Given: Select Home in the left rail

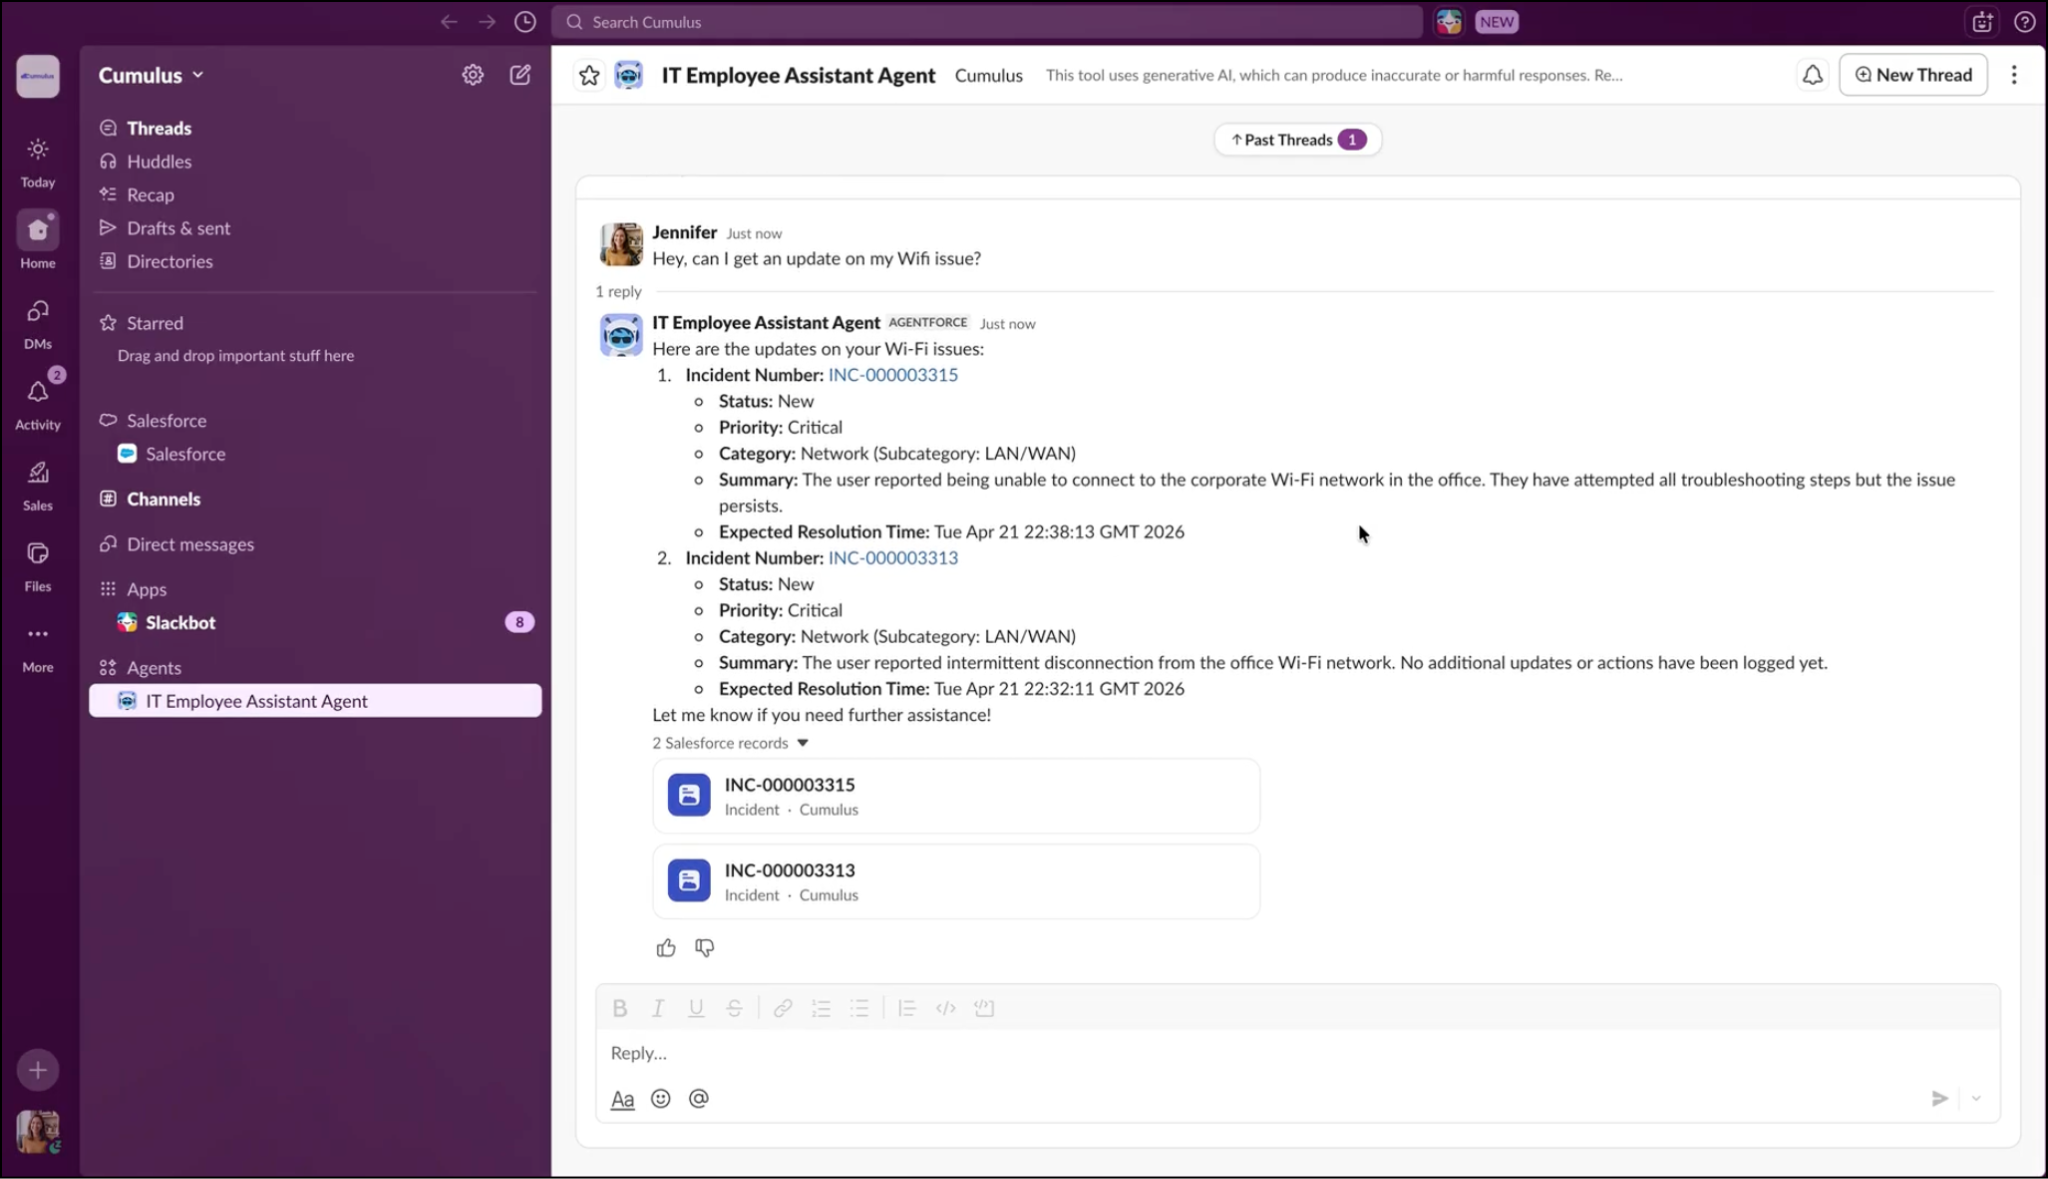Looking at the screenshot, I should pyautogui.click(x=38, y=241).
